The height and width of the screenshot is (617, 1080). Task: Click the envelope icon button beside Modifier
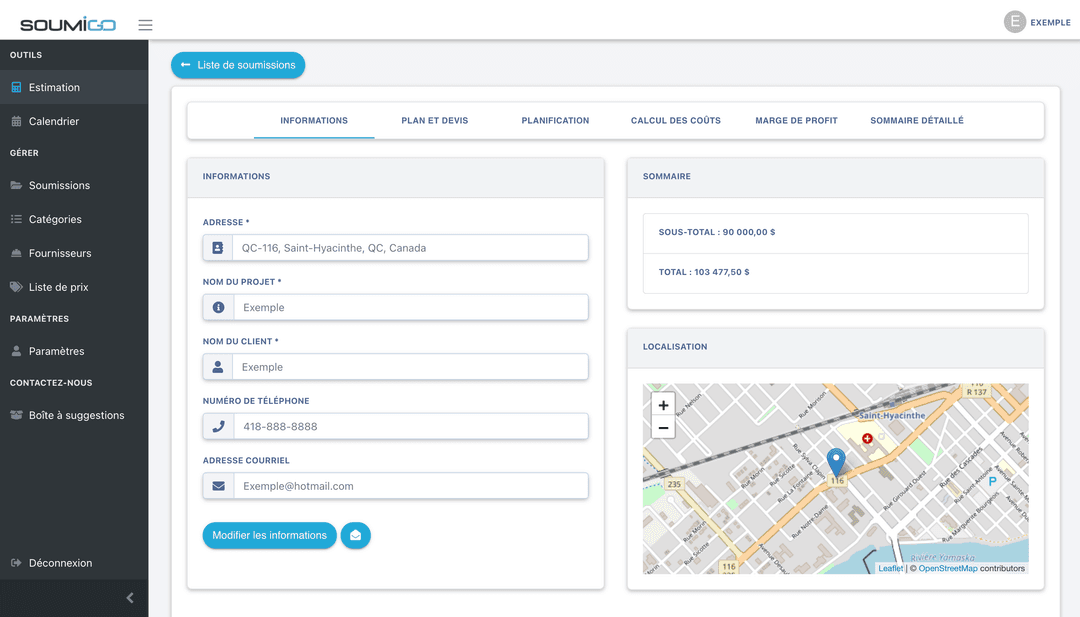[x=355, y=535]
